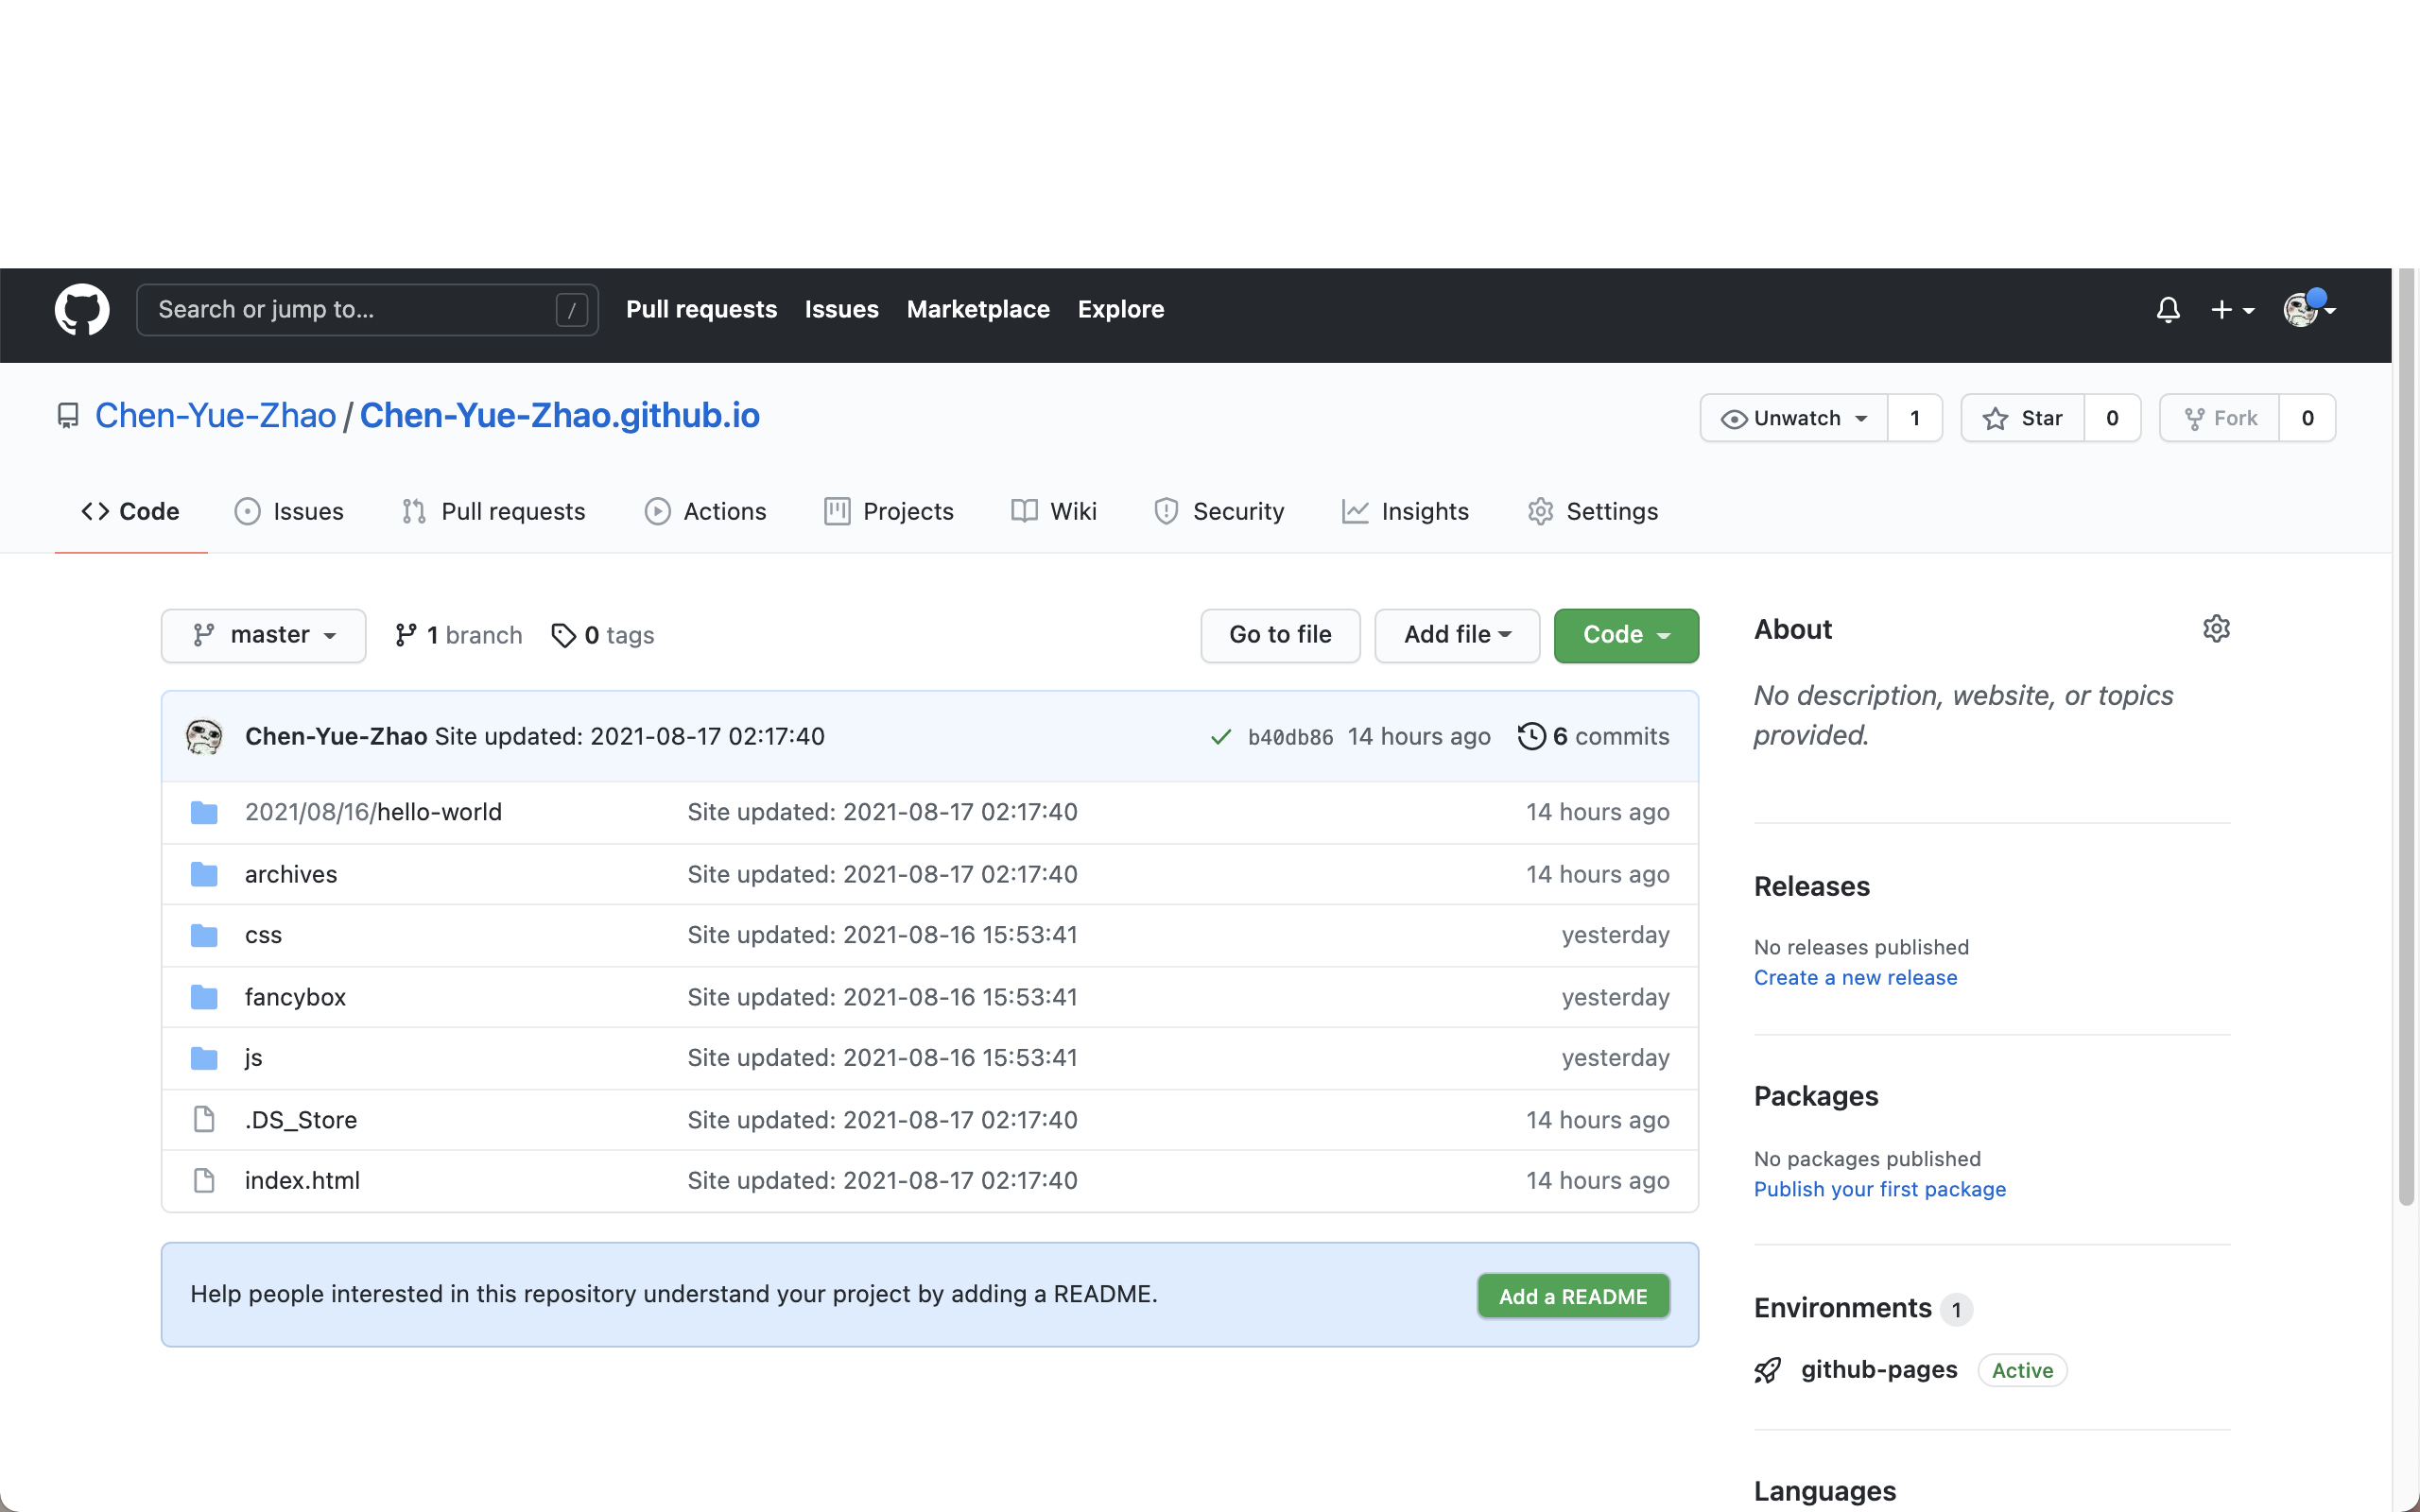Switch to the Wiki tab
Viewport: 2420px width, 1512px height.
(x=1053, y=511)
